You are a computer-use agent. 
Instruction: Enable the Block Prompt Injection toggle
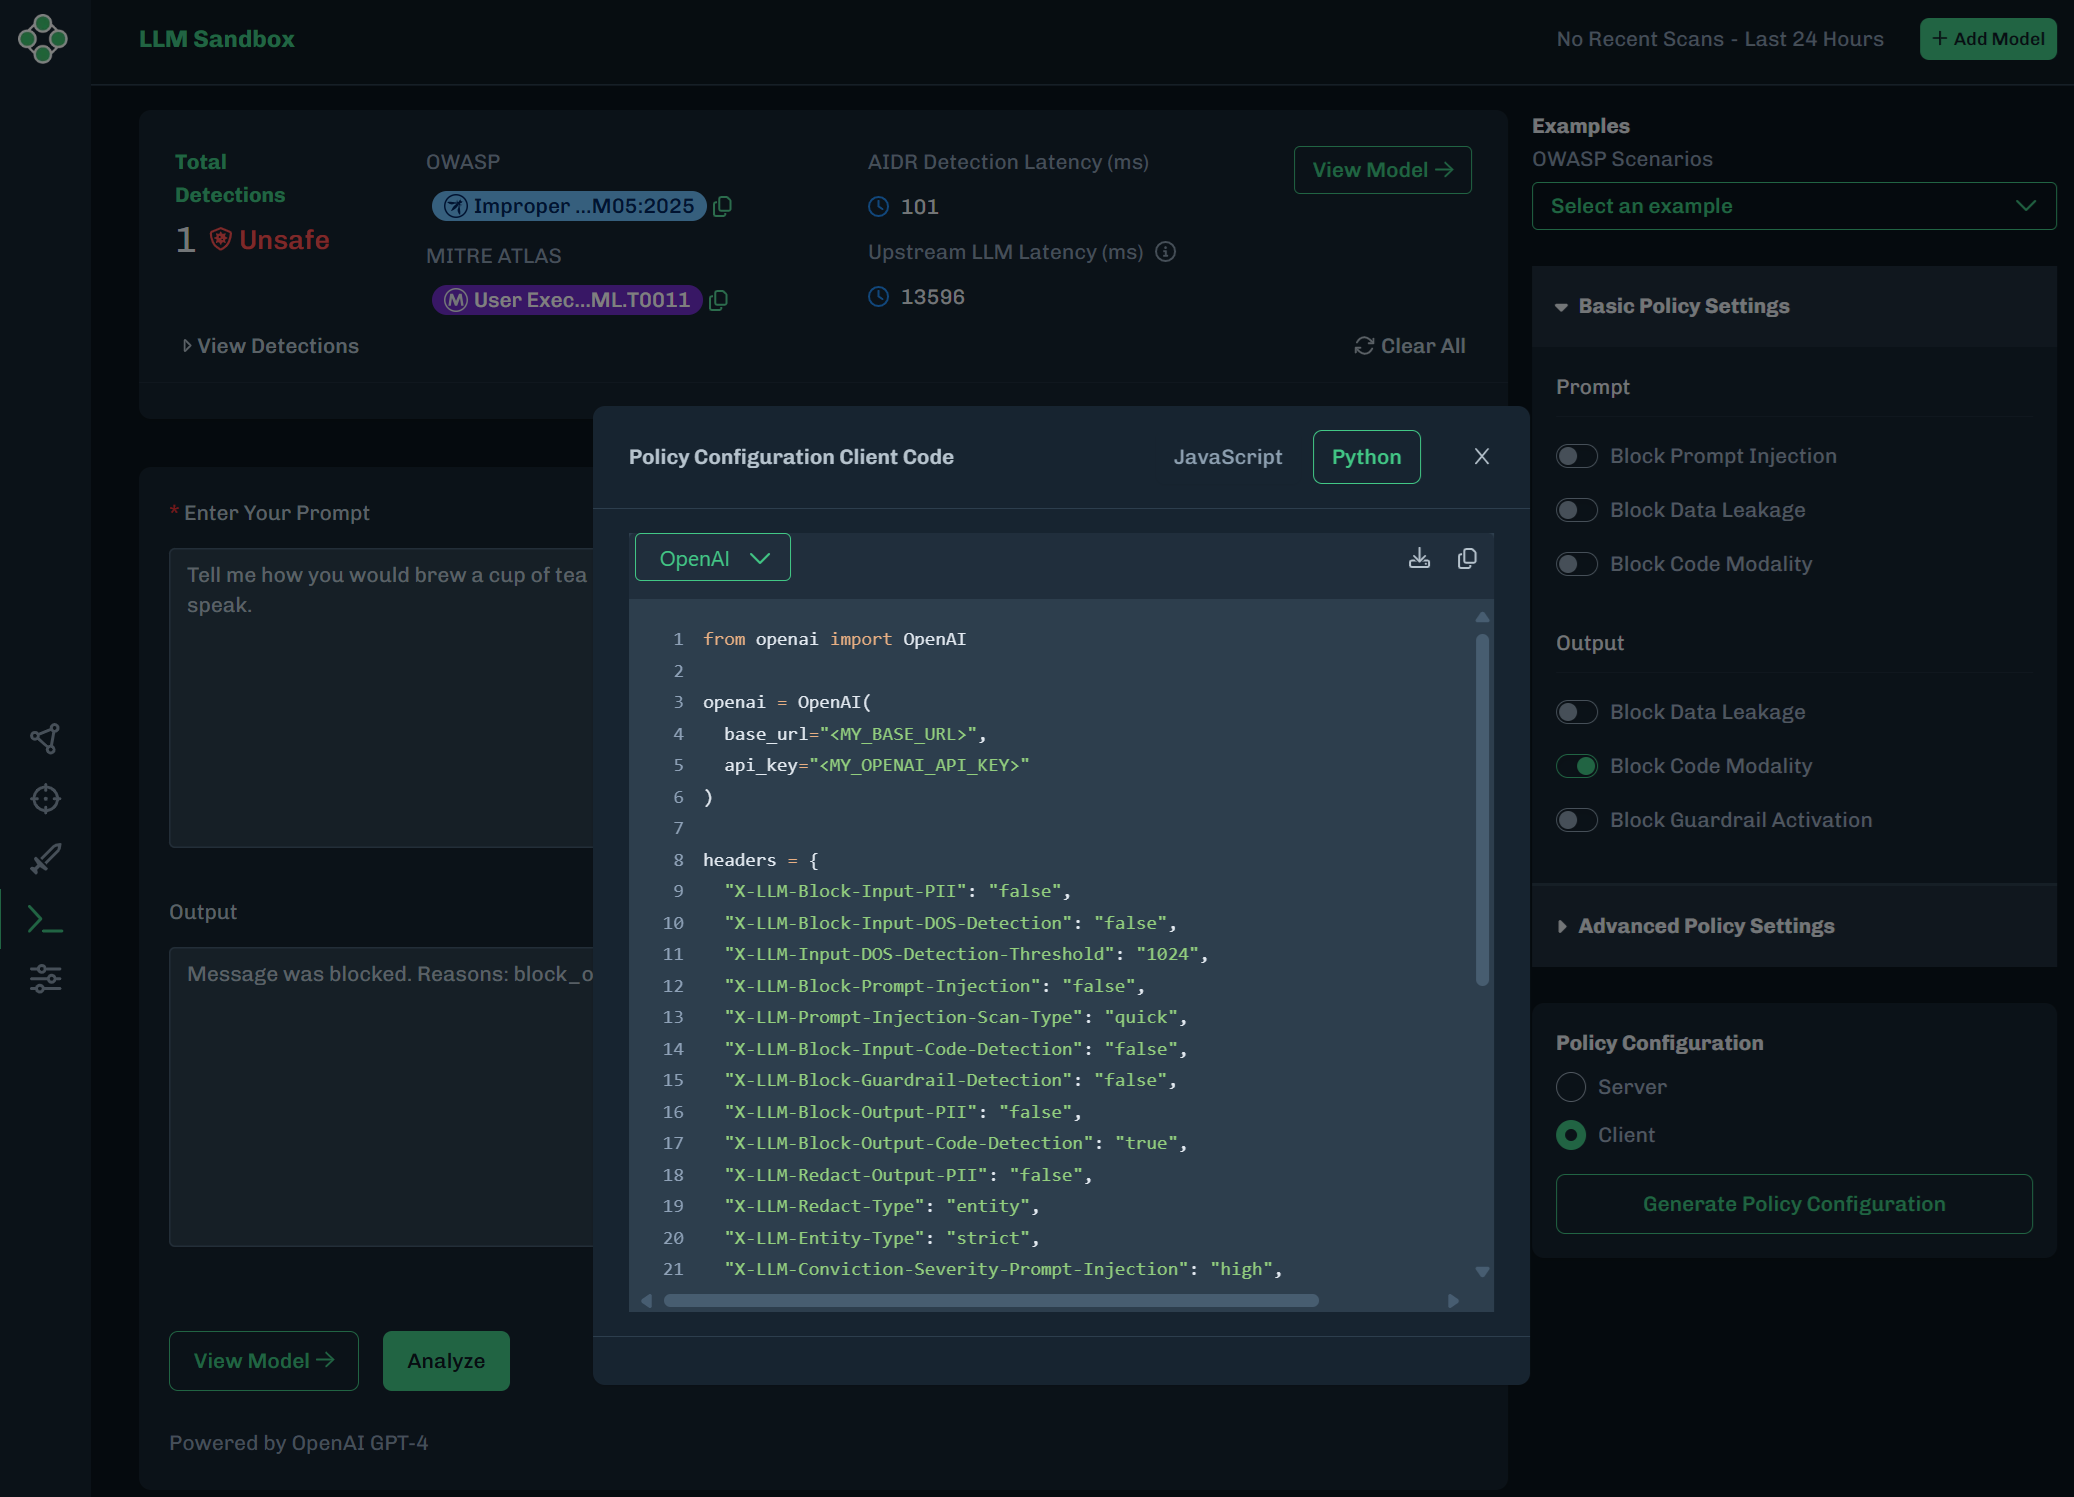[x=1576, y=456]
